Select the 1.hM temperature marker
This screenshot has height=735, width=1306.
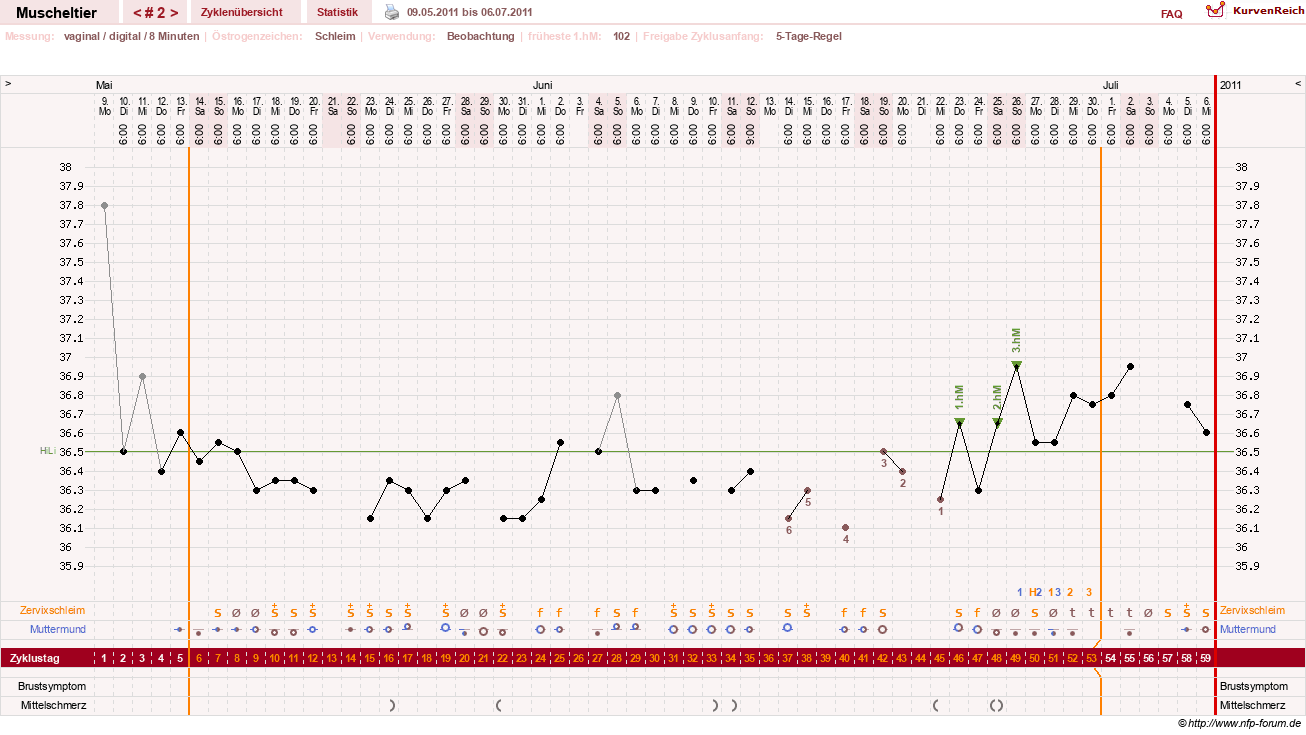tap(959, 422)
